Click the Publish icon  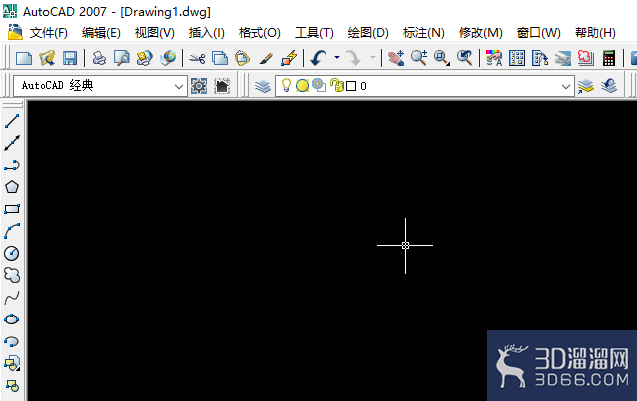tap(145, 58)
